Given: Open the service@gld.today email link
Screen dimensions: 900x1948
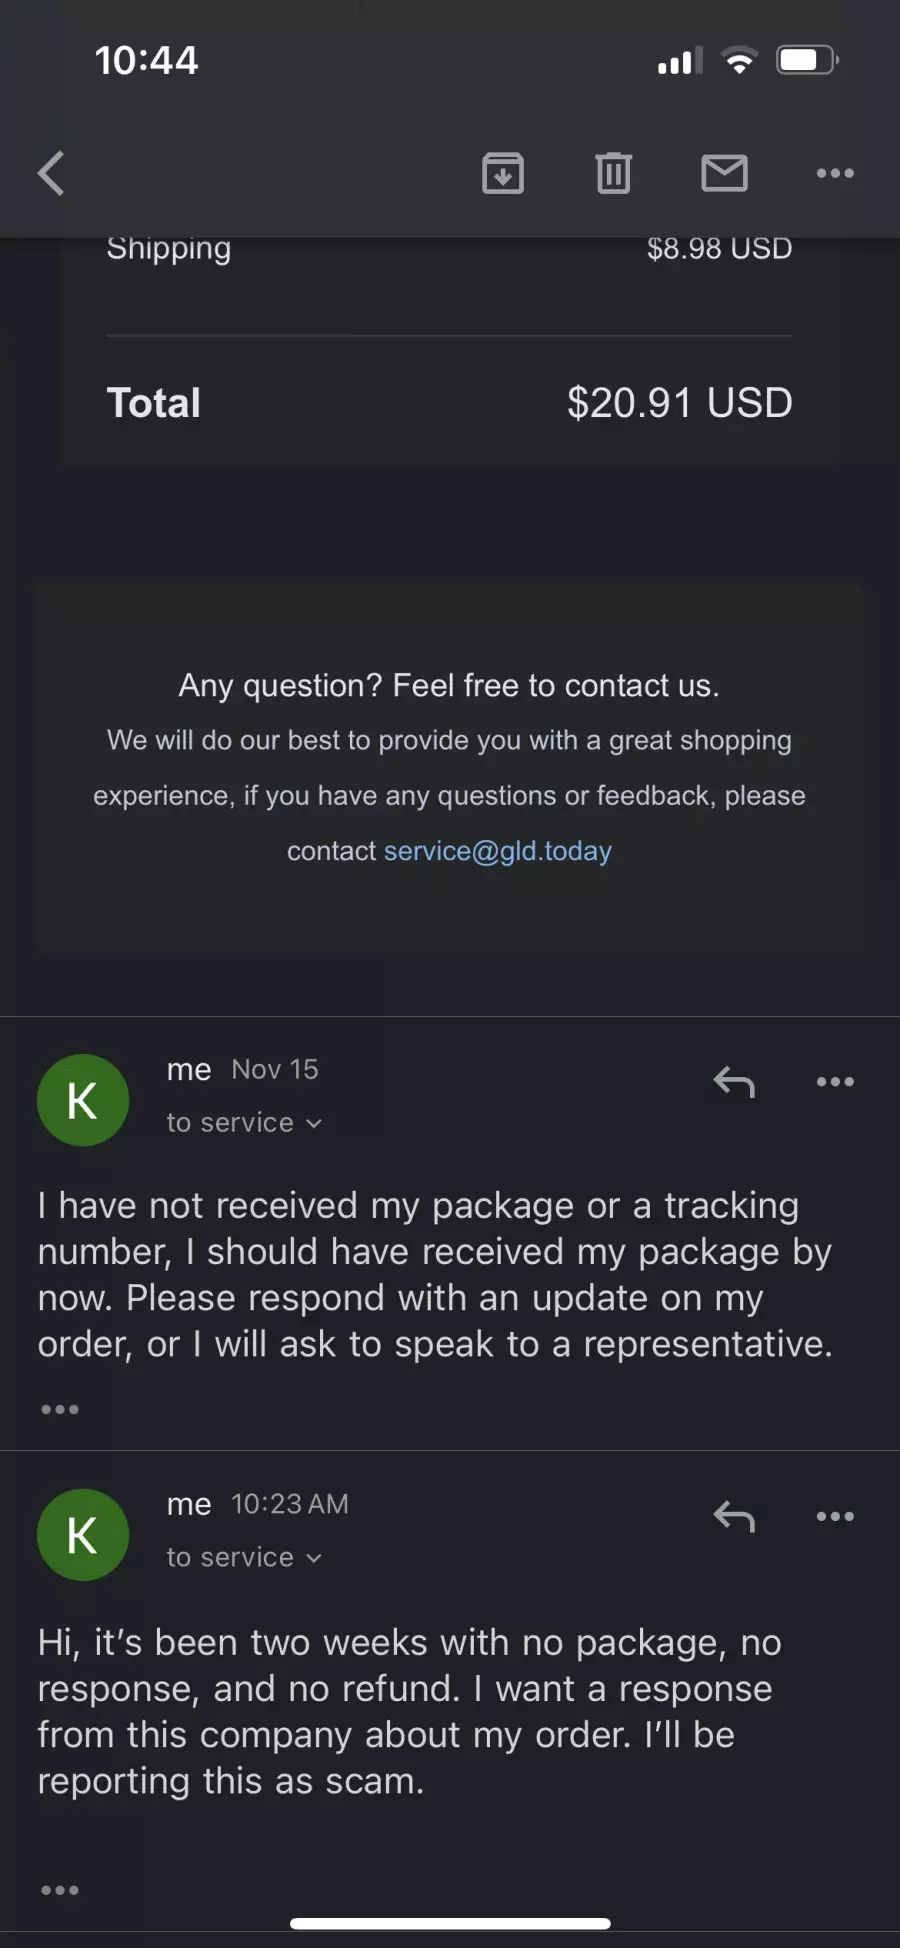Looking at the screenshot, I should pos(498,851).
